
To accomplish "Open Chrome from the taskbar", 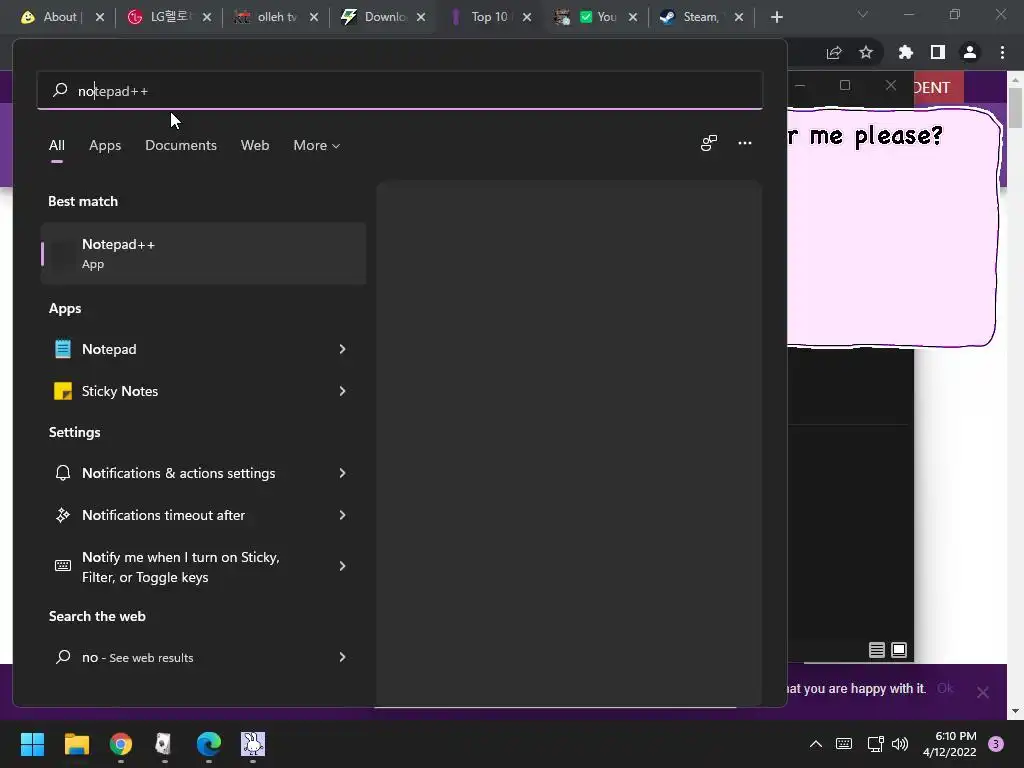I will click(x=121, y=744).
